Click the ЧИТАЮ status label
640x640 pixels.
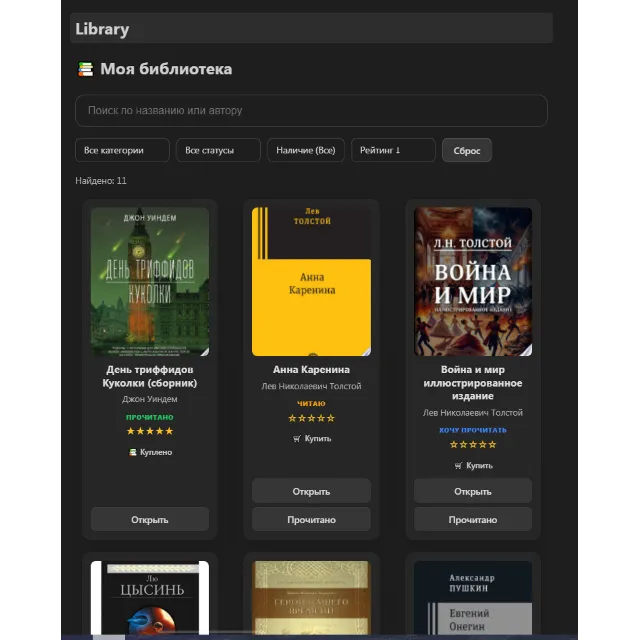click(x=311, y=404)
